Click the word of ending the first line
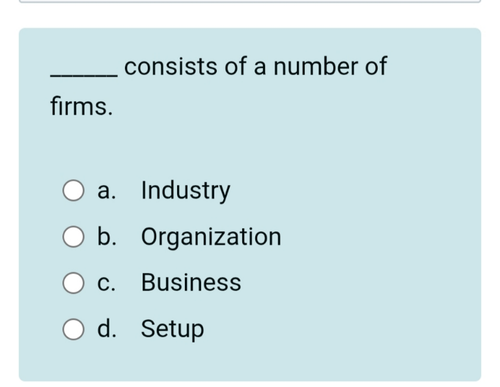The height and width of the screenshot is (387, 500). [x=376, y=66]
